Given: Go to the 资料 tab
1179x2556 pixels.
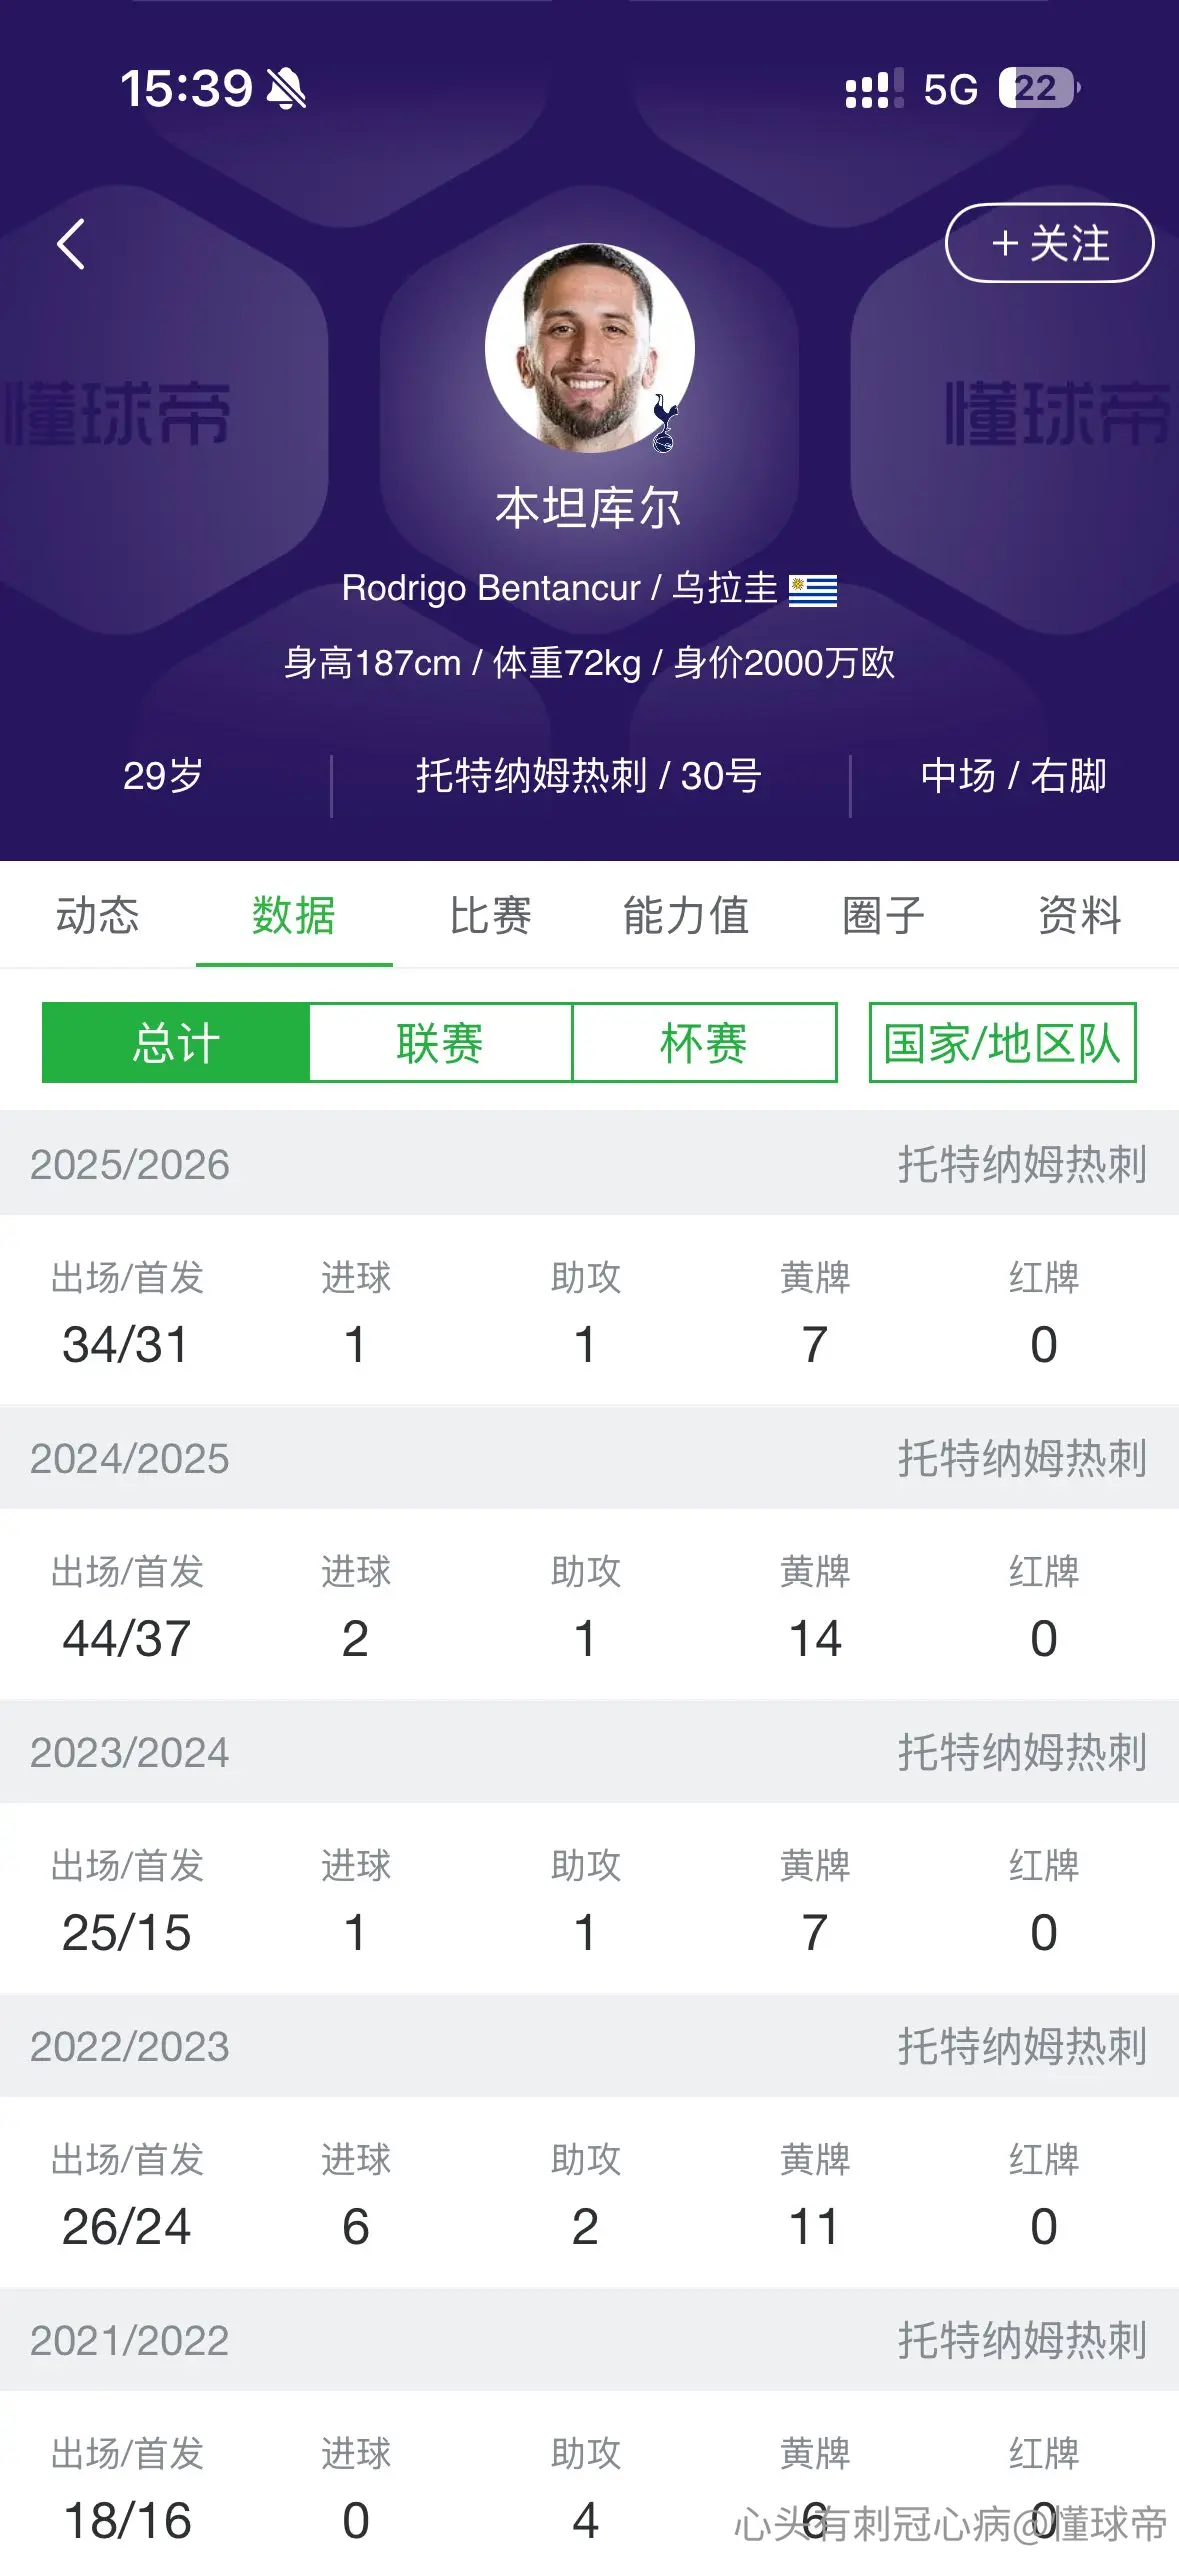Looking at the screenshot, I should pos(1080,915).
